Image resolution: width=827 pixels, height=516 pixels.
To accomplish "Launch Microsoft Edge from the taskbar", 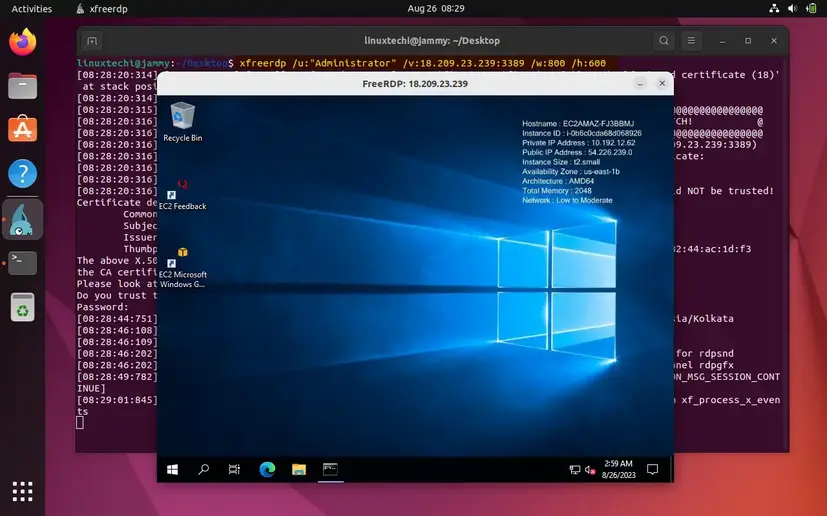I will (x=267, y=469).
